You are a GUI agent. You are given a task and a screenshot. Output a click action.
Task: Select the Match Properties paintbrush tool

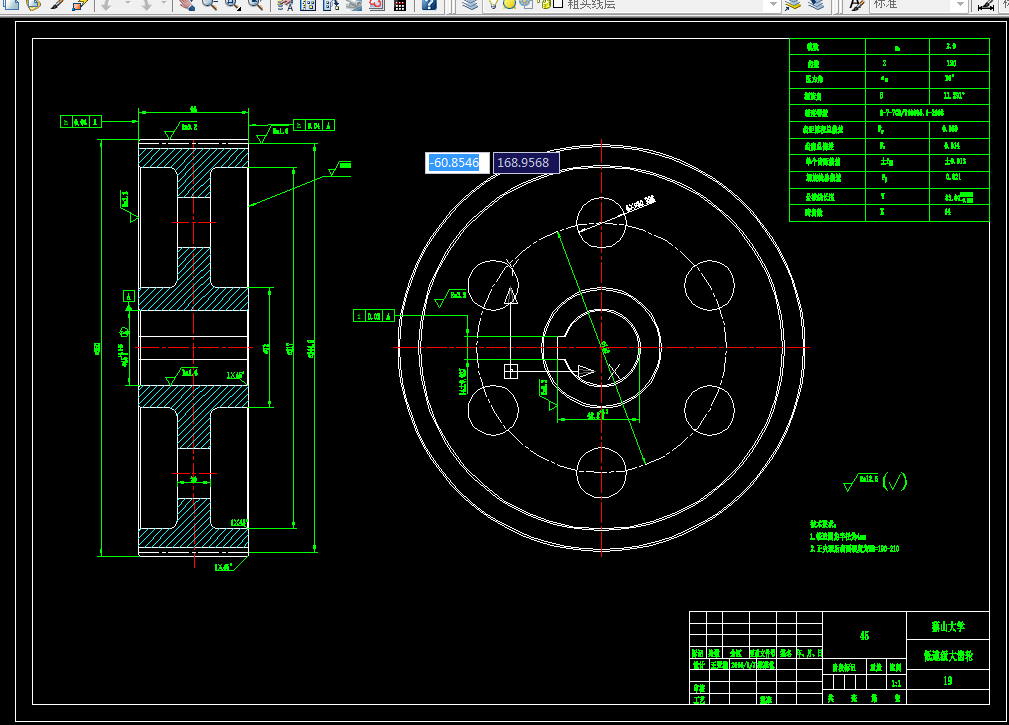(x=57, y=5)
